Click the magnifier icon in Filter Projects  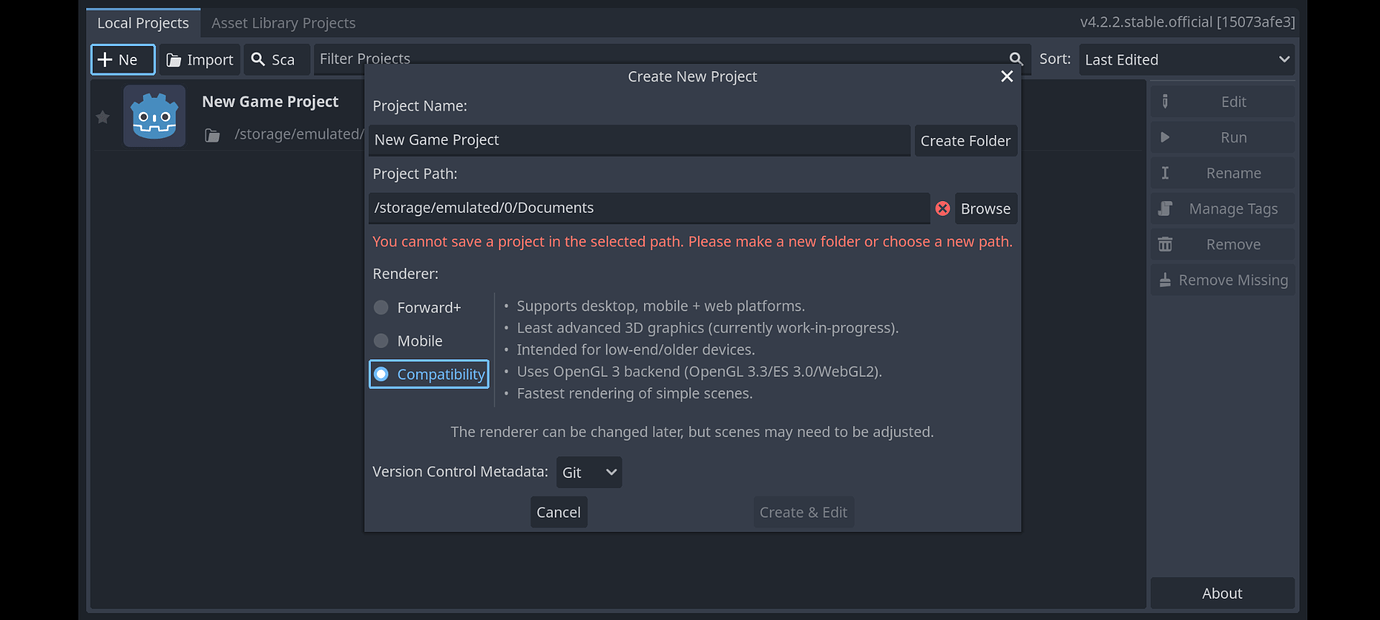pos(1016,59)
